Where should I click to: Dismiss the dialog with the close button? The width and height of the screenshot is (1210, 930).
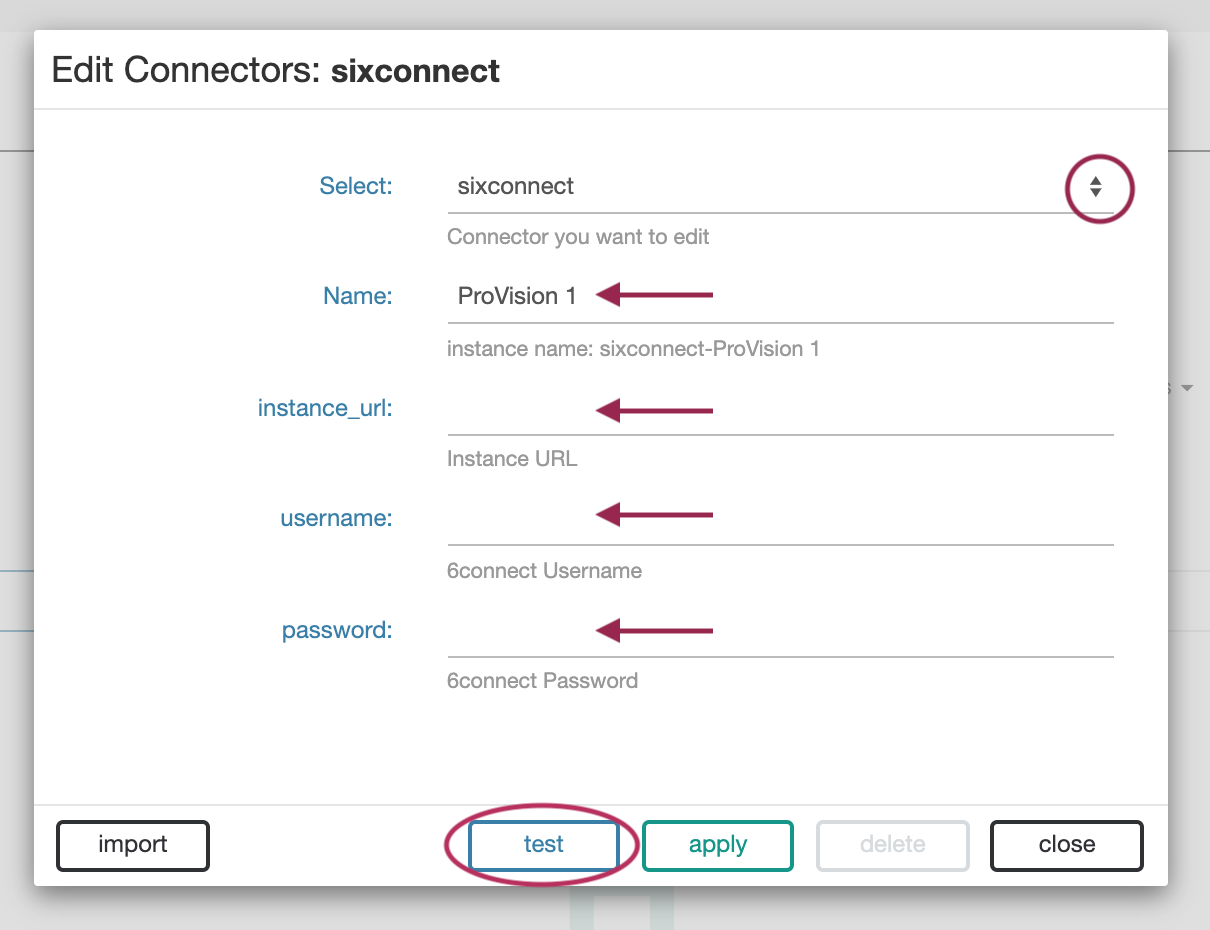pyautogui.click(x=1066, y=845)
